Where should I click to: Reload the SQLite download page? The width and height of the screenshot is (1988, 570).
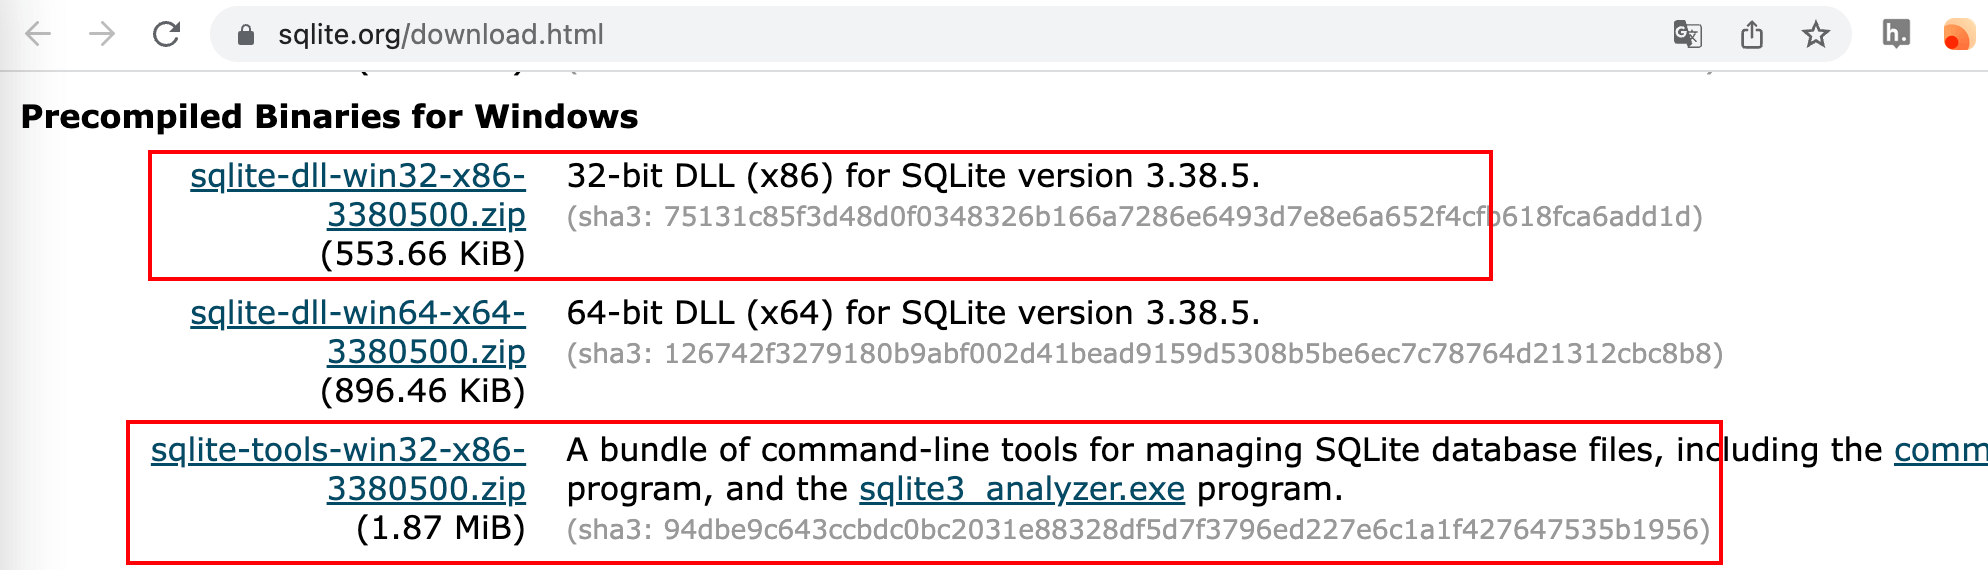(166, 35)
